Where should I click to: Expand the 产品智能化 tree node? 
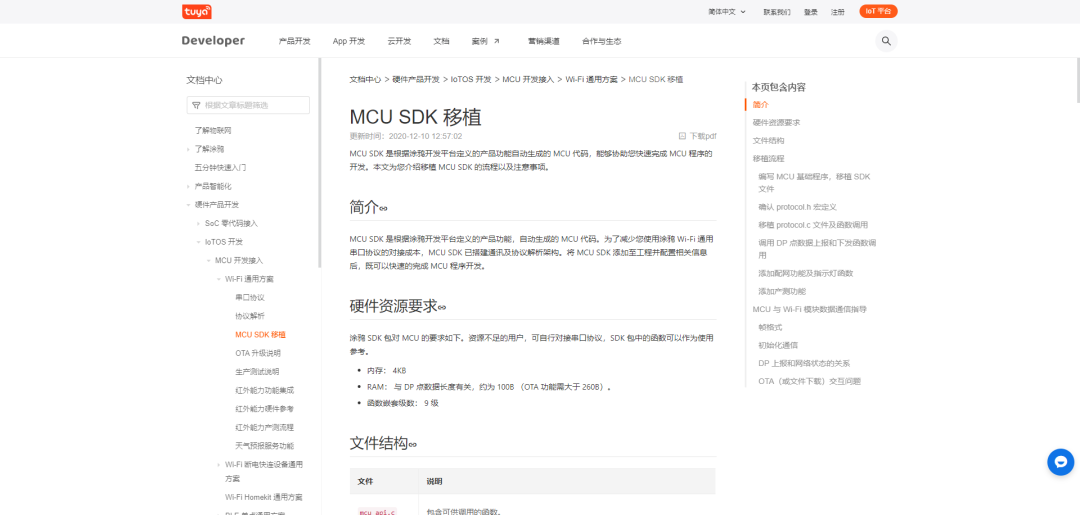(189, 187)
